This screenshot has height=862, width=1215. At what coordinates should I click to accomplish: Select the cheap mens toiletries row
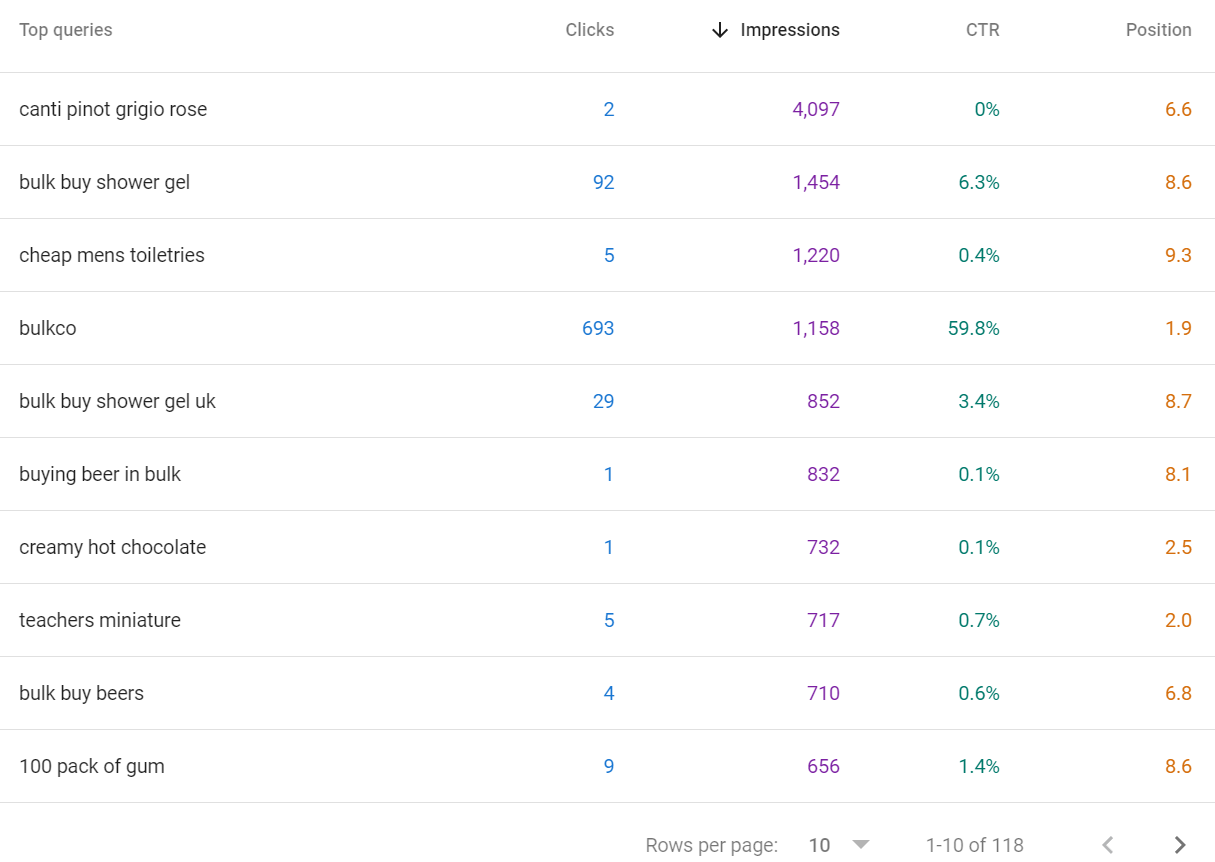[x=112, y=255]
